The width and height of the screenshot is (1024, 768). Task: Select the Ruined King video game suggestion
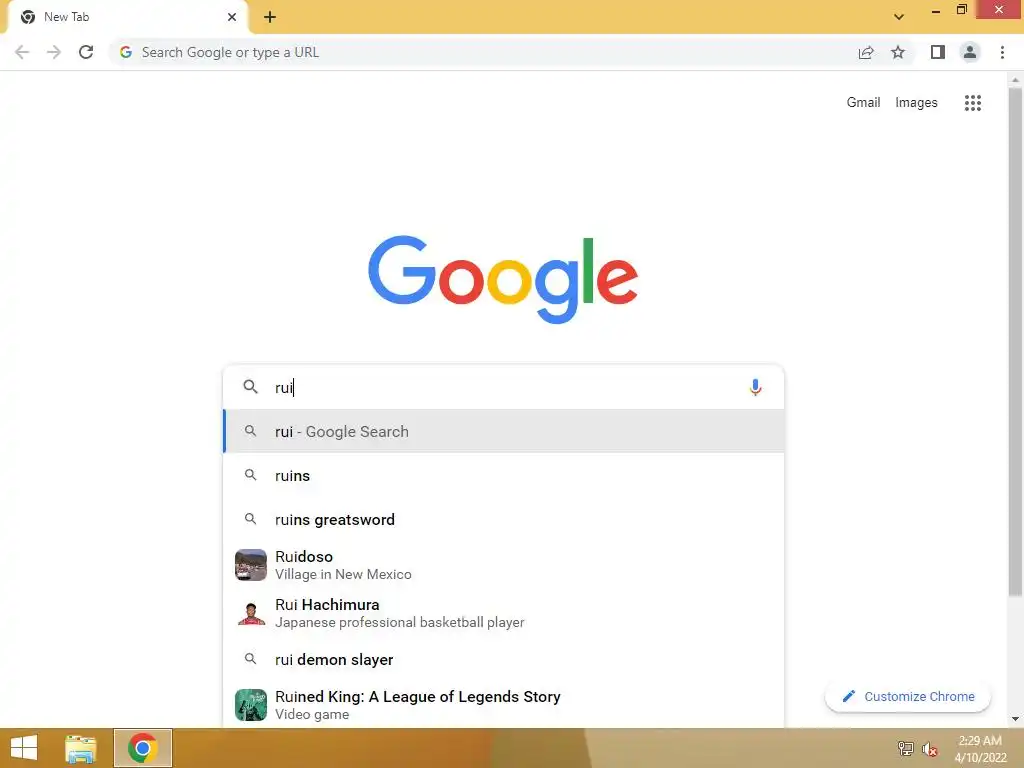(503, 705)
